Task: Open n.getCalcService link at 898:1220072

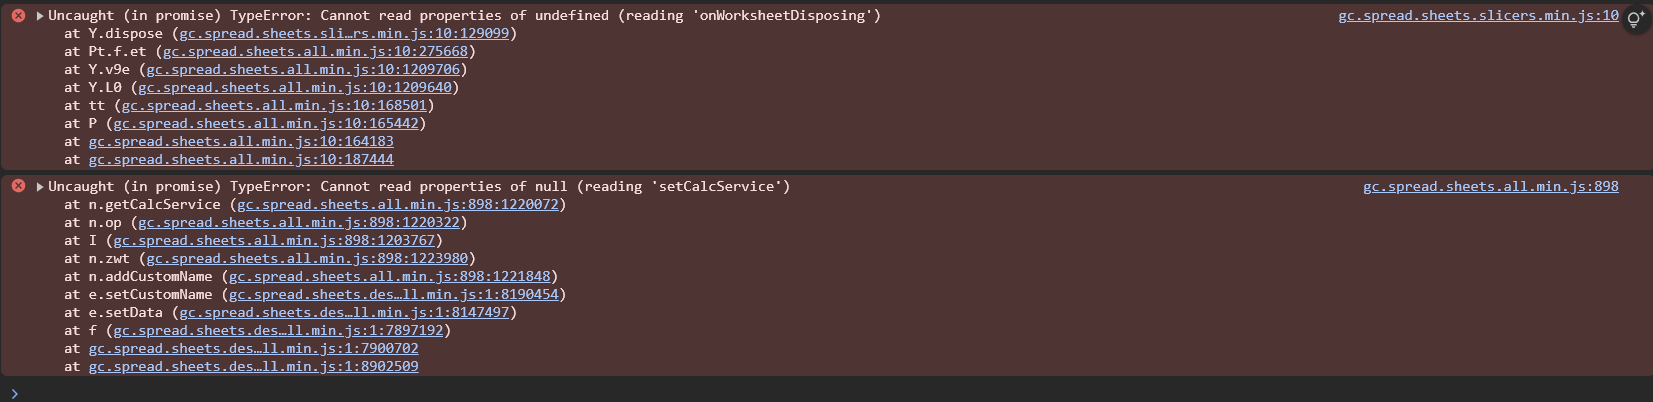Action: (x=398, y=205)
